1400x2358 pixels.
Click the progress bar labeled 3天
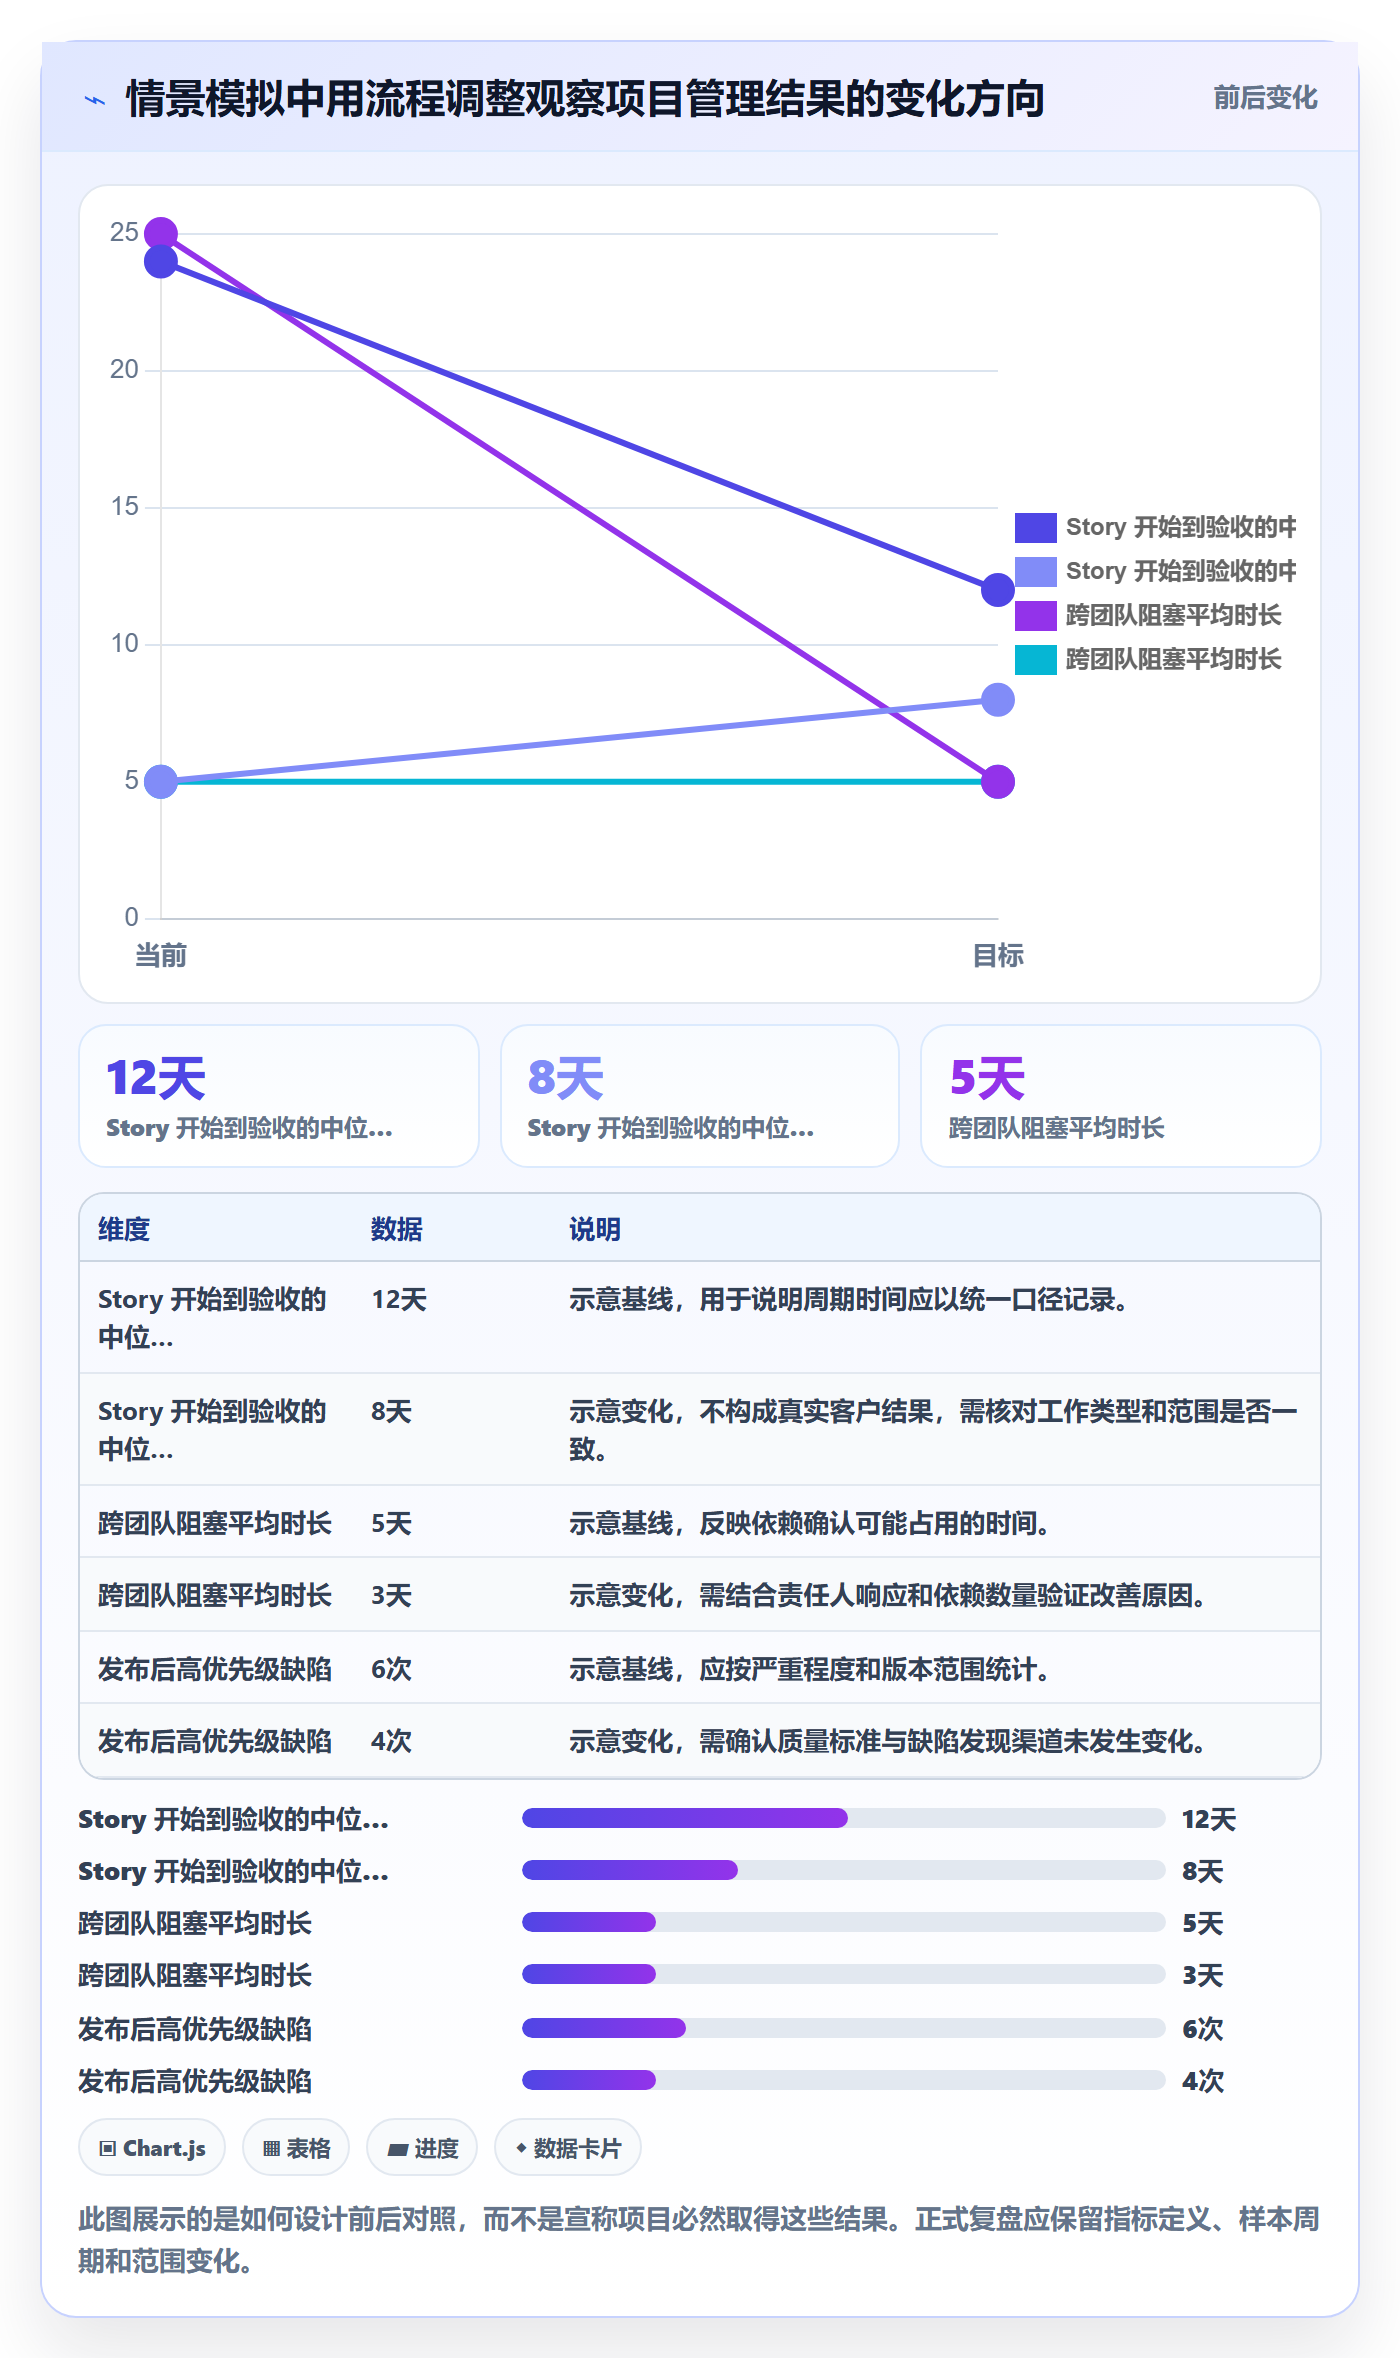pos(843,1974)
